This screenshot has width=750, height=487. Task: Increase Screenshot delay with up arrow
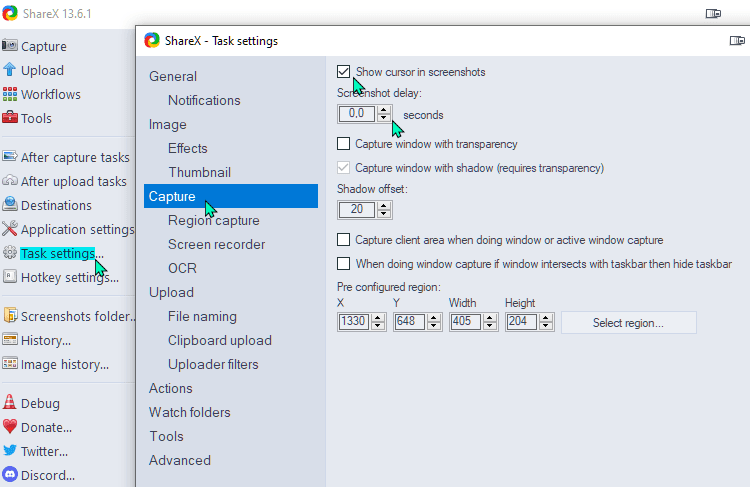point(384,110)
